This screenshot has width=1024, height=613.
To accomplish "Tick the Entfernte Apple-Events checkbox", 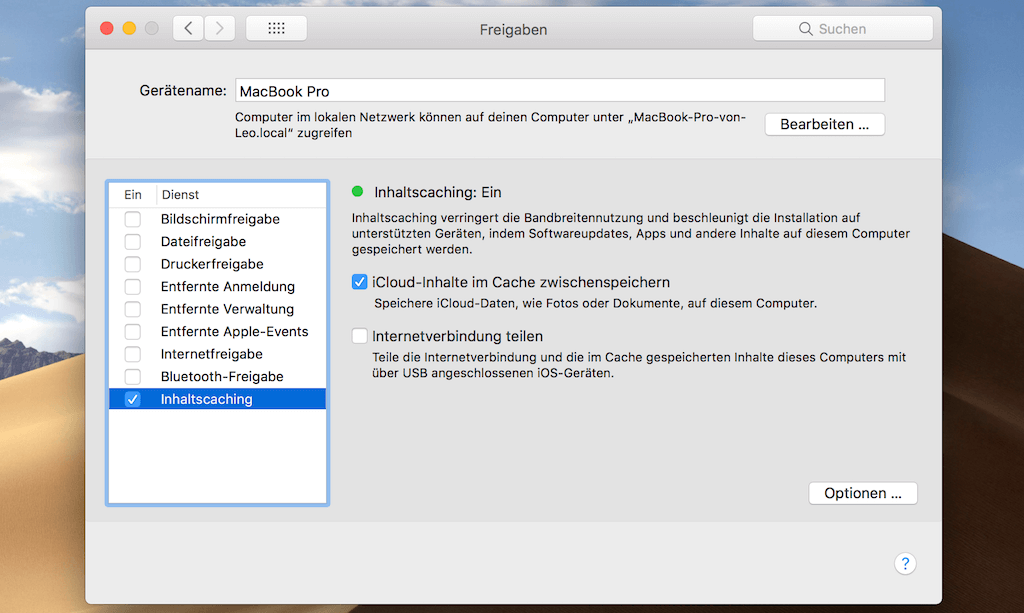I will click(x=133, y=332).
